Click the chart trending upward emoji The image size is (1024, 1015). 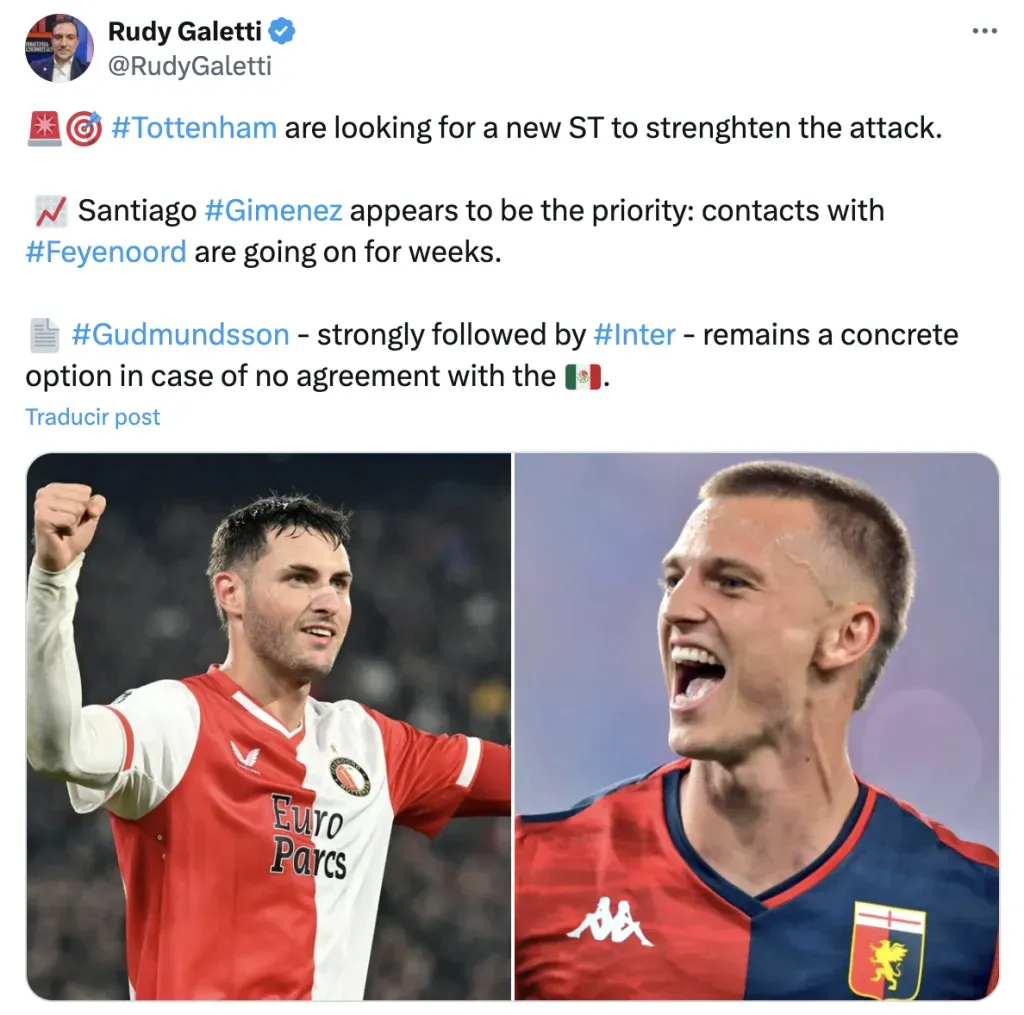[51, 211]
